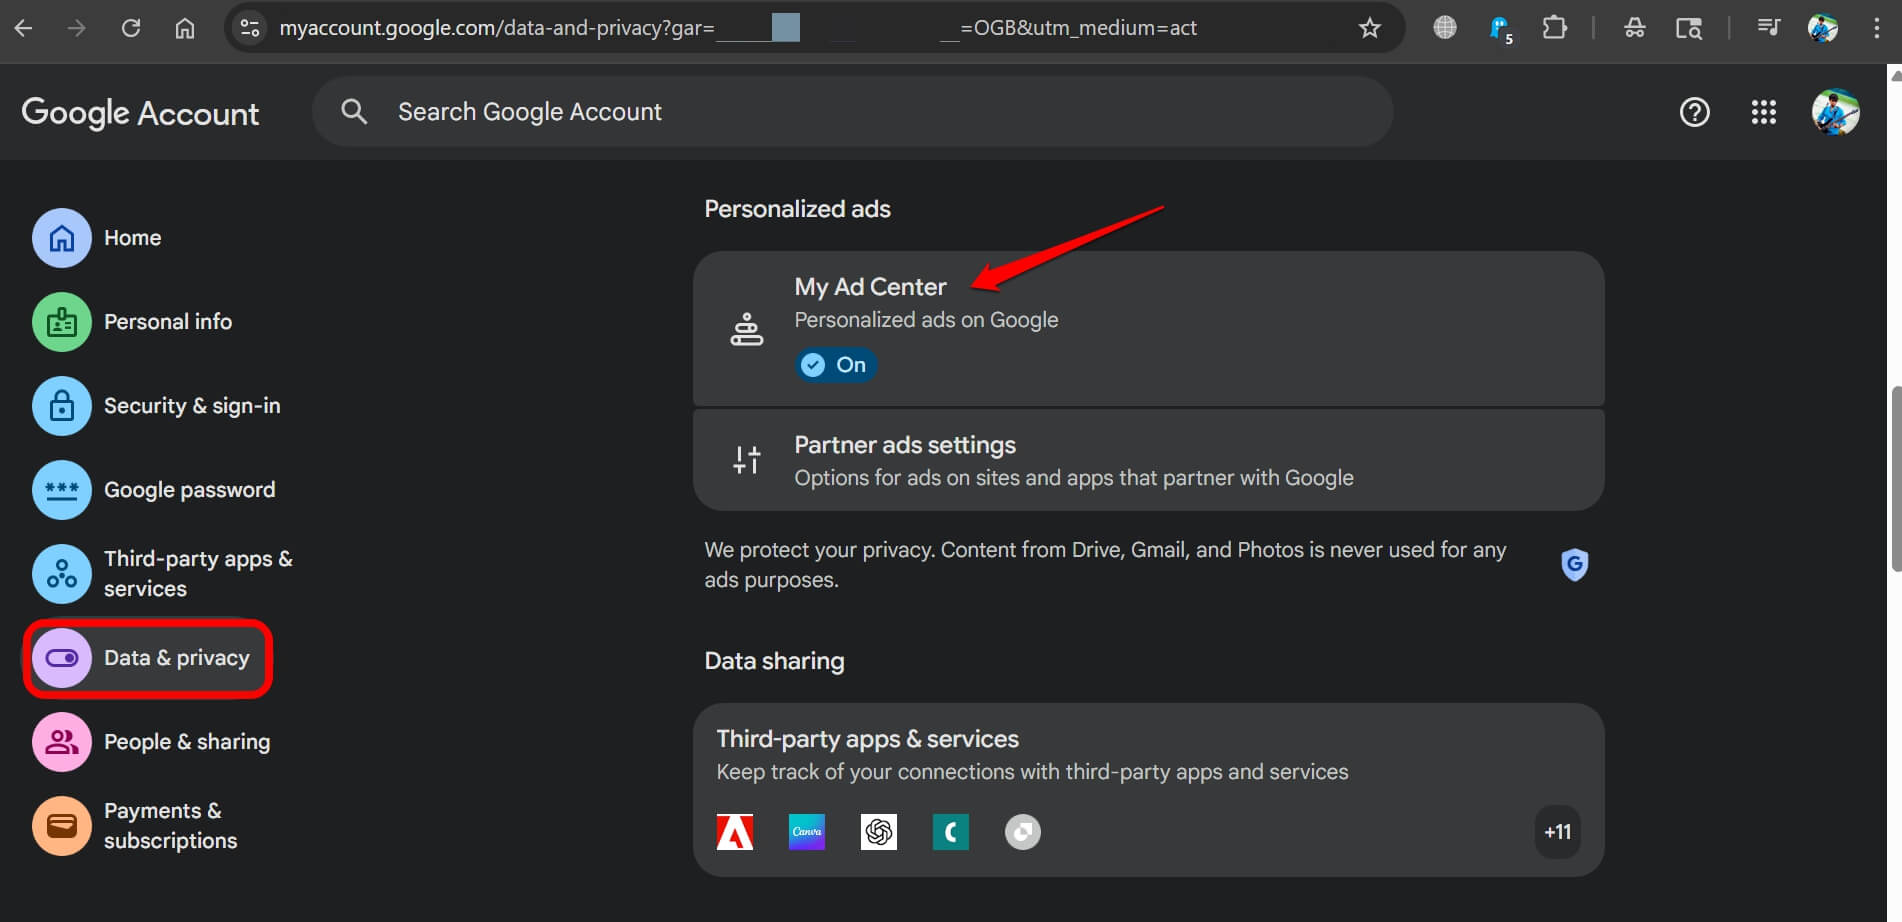Click the My Ad Center icon

click(x=747, y=329)
